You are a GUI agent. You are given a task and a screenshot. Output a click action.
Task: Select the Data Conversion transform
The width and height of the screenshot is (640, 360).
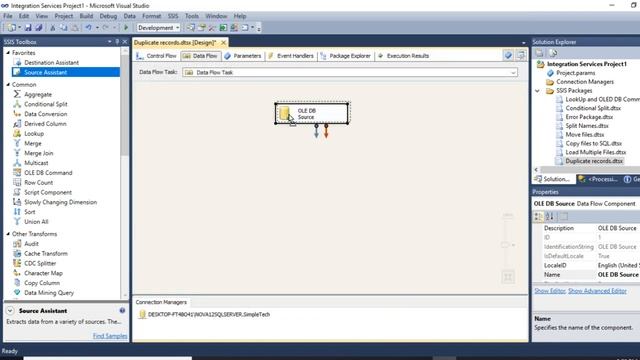46,114
